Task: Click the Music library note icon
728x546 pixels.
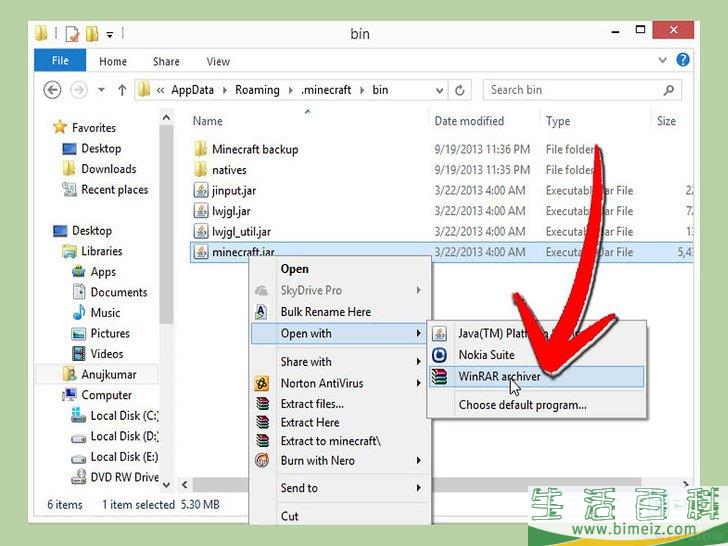Action: [x=79, y=312]
